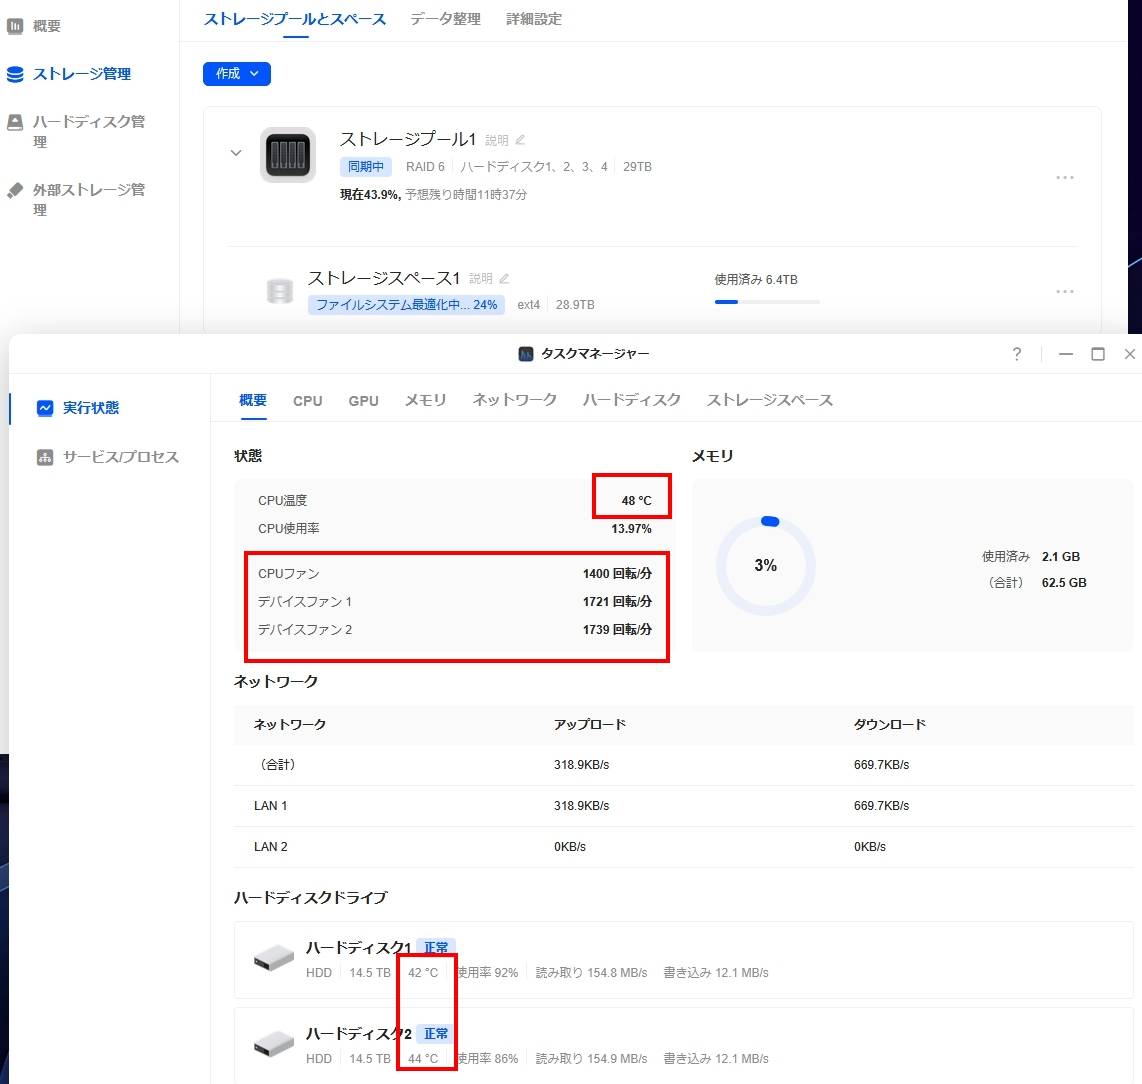The image size is (1142, 1084).
Task: Click the Storage Pool 1 drive bay icon
Action: click(288, 155)
